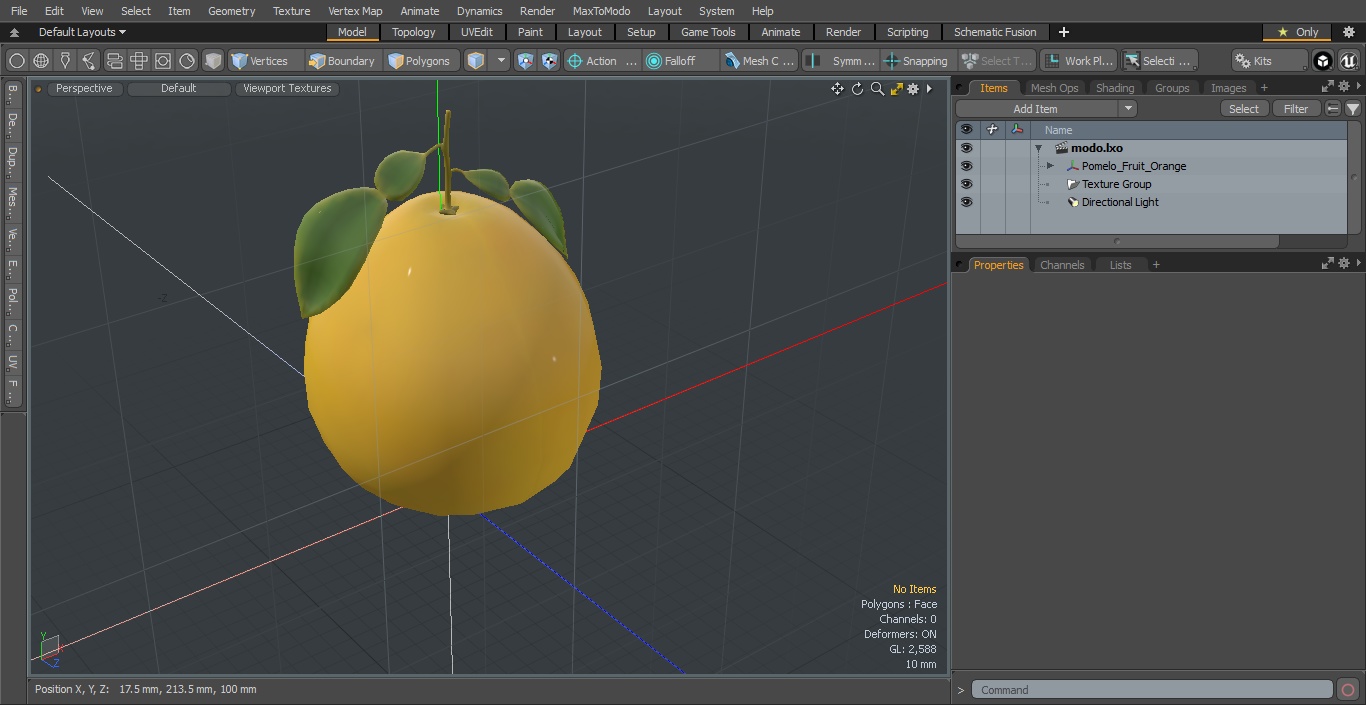Click the gray cube icon
Viewport: 1366px width, 705px height.
click(x=213, y=61)
